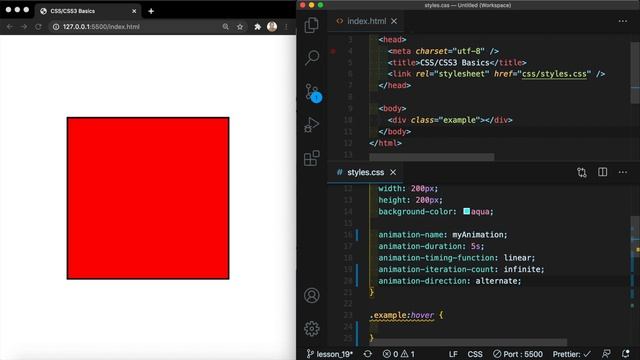The width and height of the screenshot is (640, 360).
Task: Change the LF end-of-line setting
Action: pyautogui.click(x=453, y=354)
